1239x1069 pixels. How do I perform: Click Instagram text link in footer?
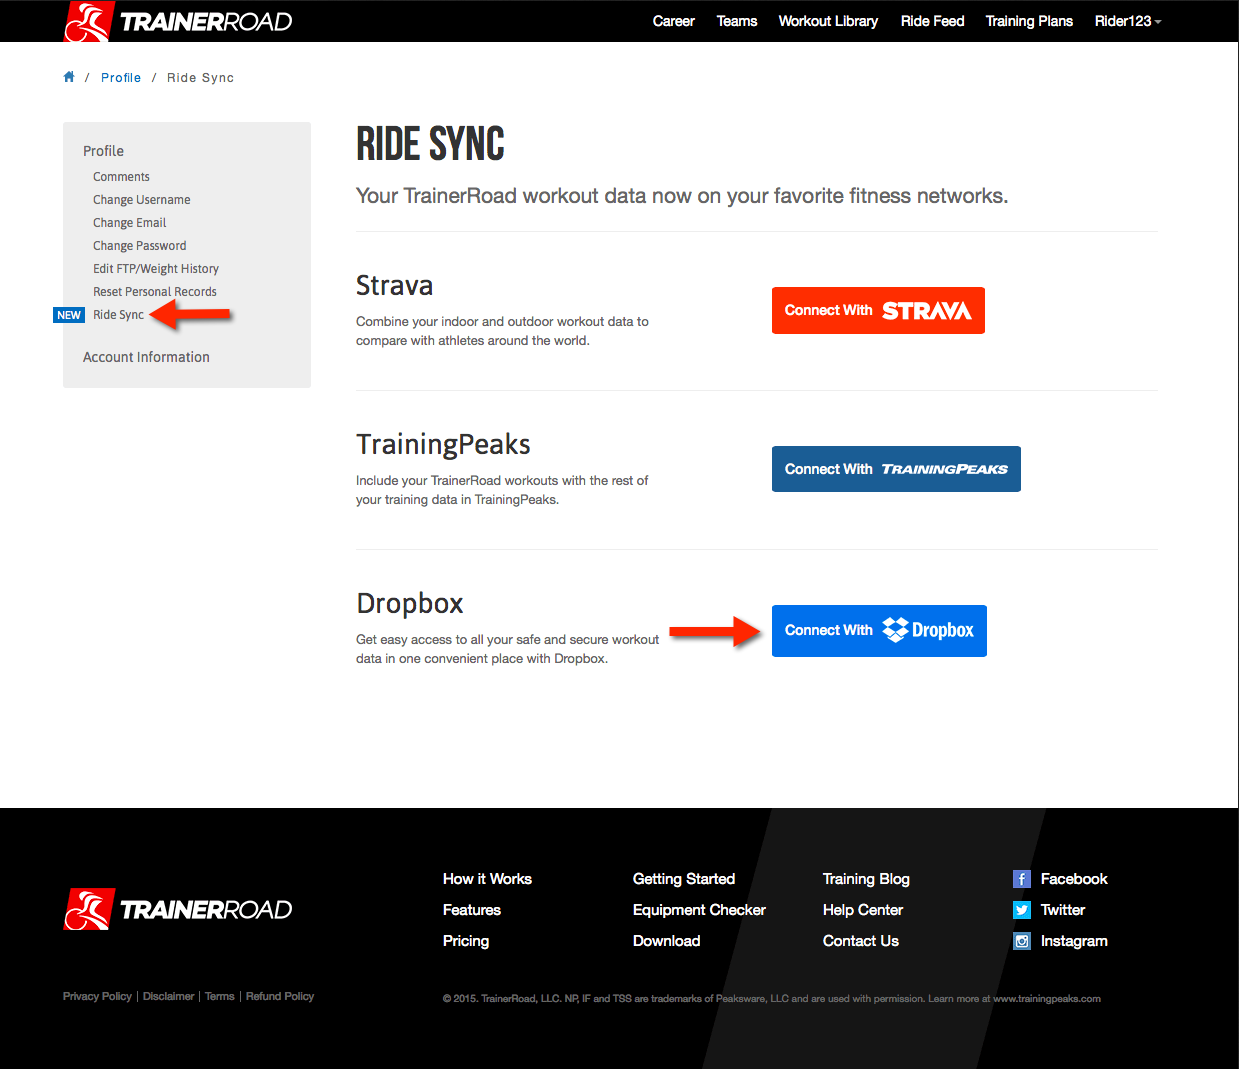pyautogui.click(x=1074, y=941)
